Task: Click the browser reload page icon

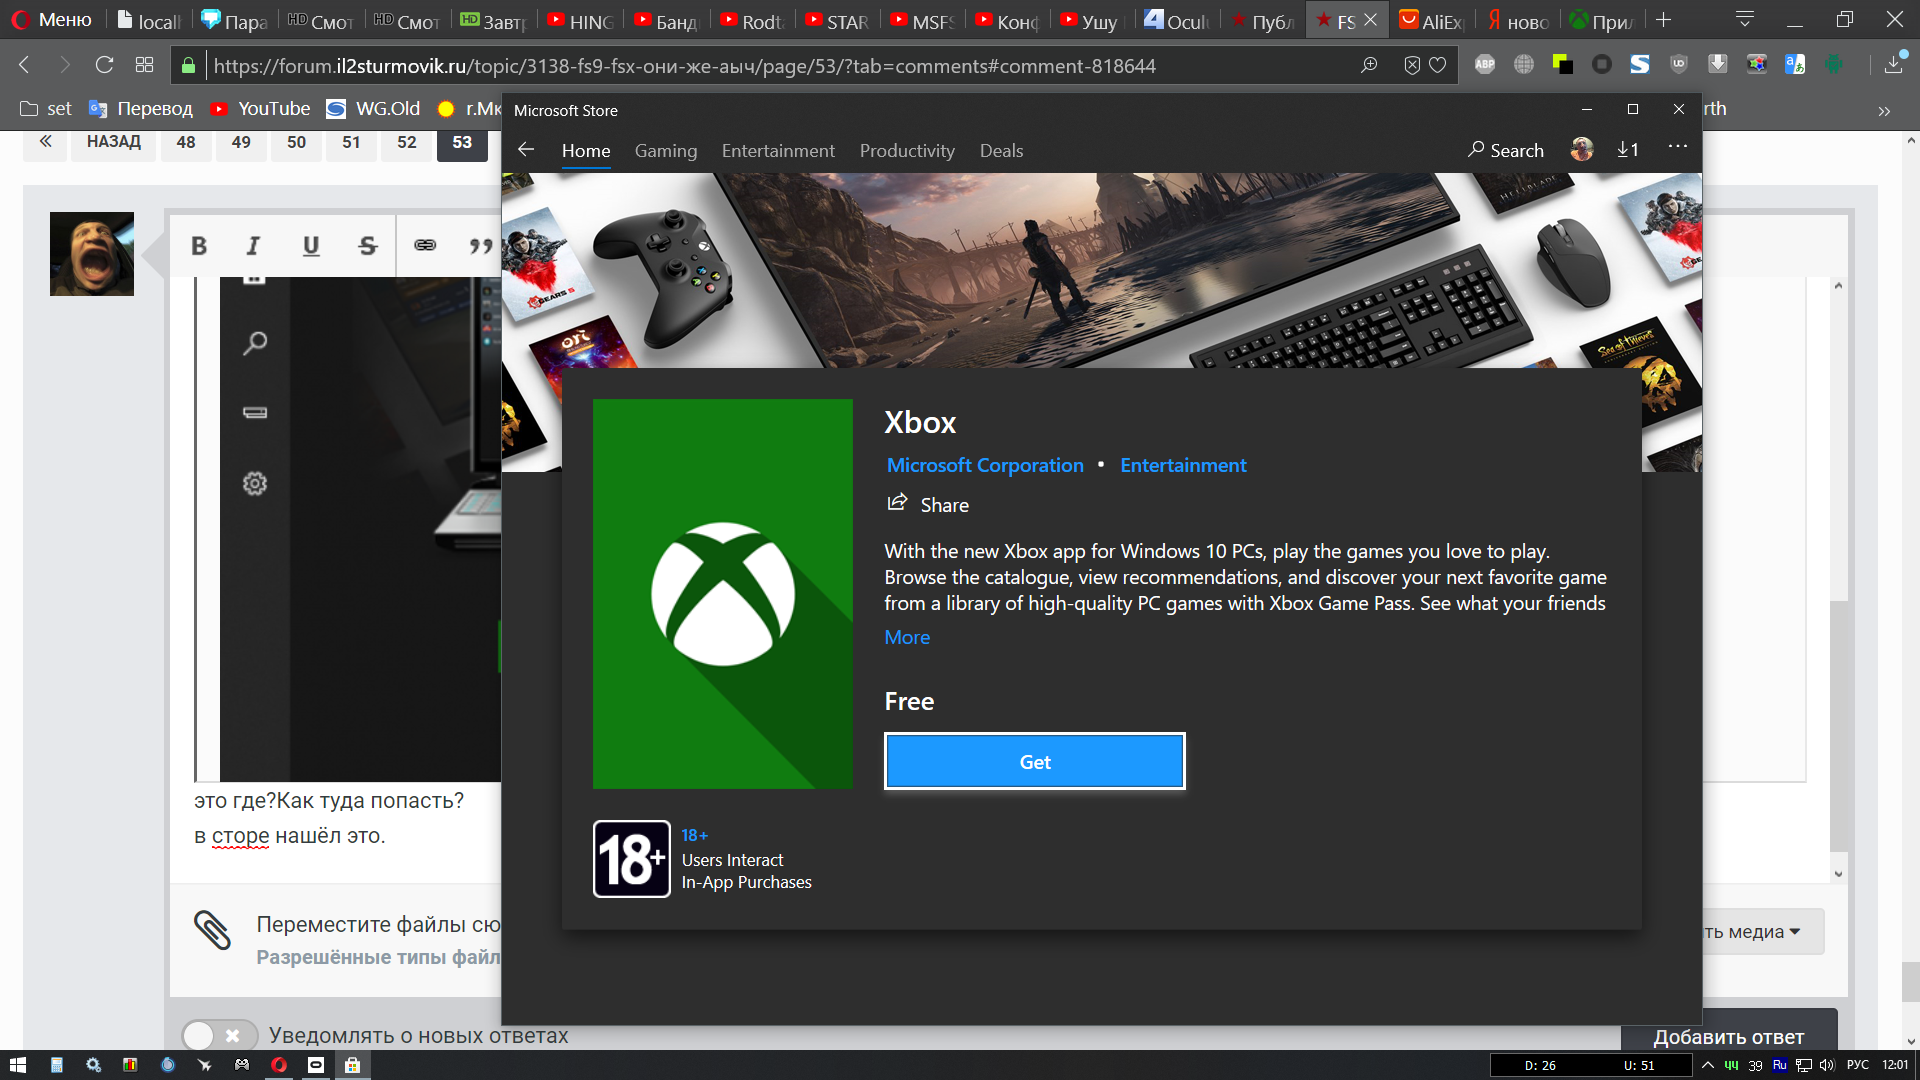Action: (104, 65)
